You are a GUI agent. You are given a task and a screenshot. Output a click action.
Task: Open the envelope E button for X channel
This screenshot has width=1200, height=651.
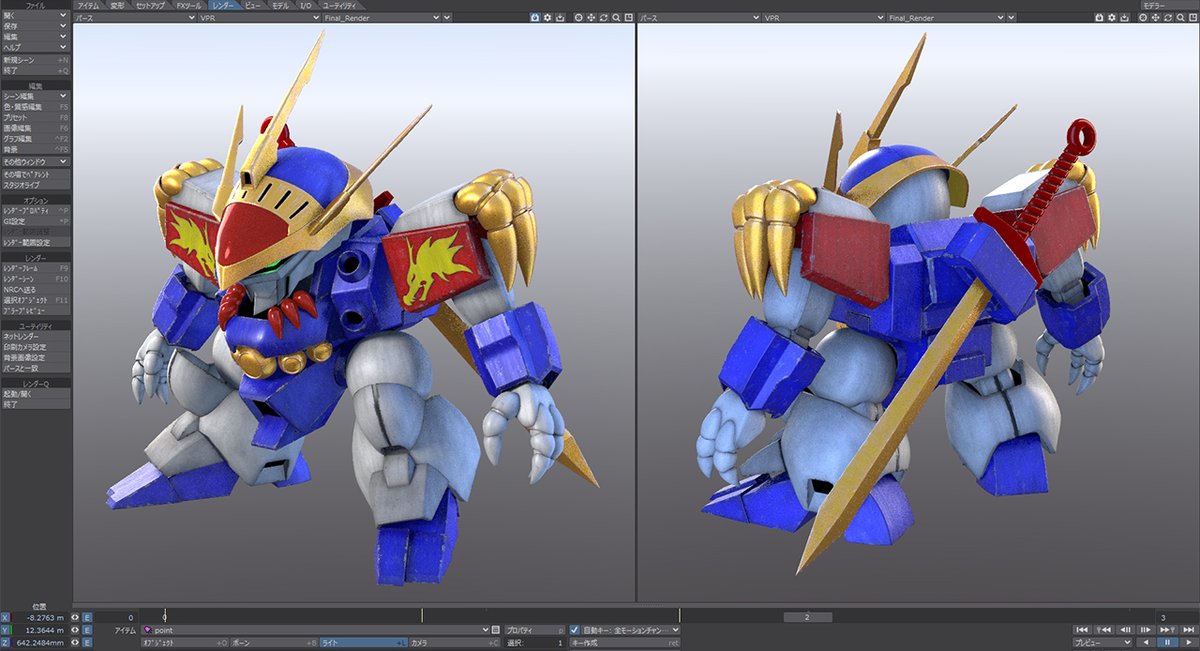click(87, 618)
